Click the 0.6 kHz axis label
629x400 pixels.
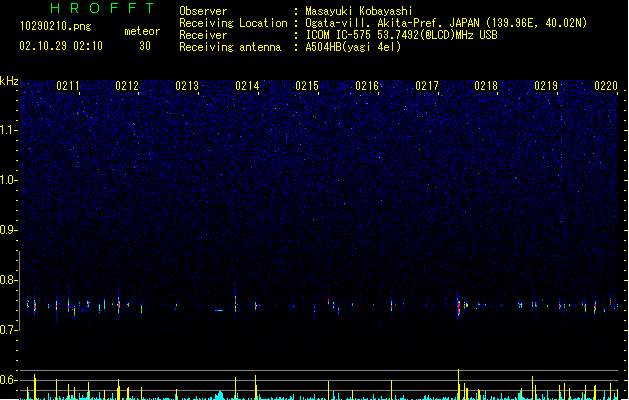pyautogui.click(x=8, y=380)
